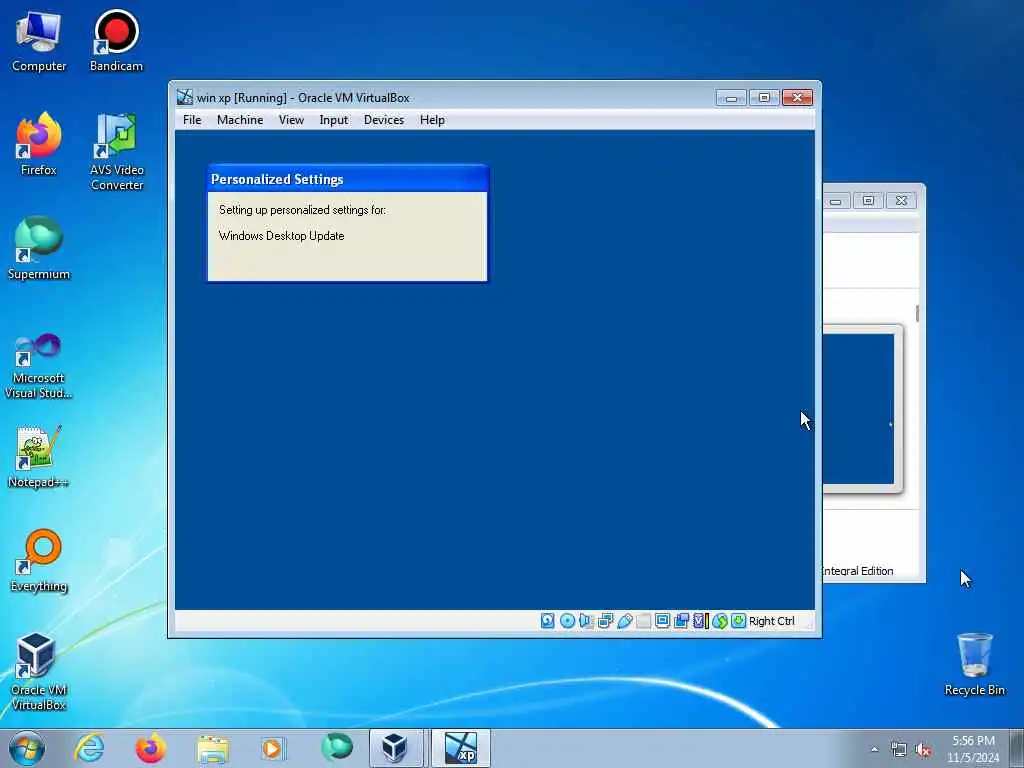The width and height of the screenshot is (1024, 768).
Task: Select the Notepad++ desktop shortcut
Action: (x=39, y=457)
